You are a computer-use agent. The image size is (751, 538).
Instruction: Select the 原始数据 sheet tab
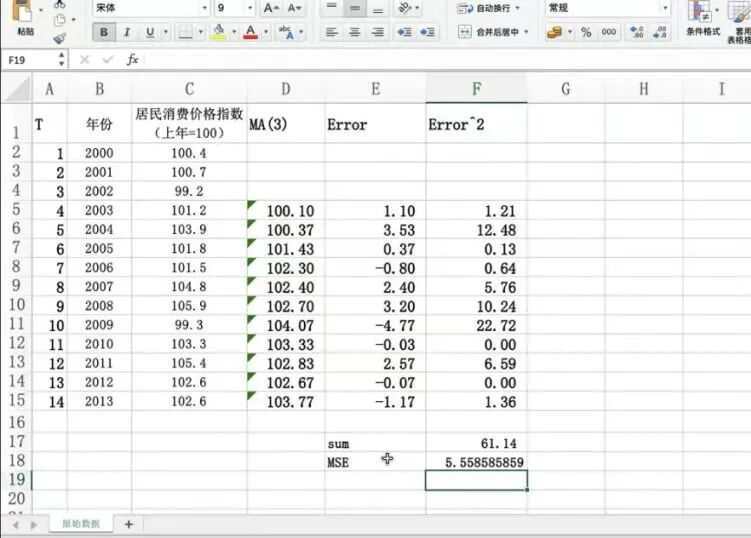click(x=80, y=524)
